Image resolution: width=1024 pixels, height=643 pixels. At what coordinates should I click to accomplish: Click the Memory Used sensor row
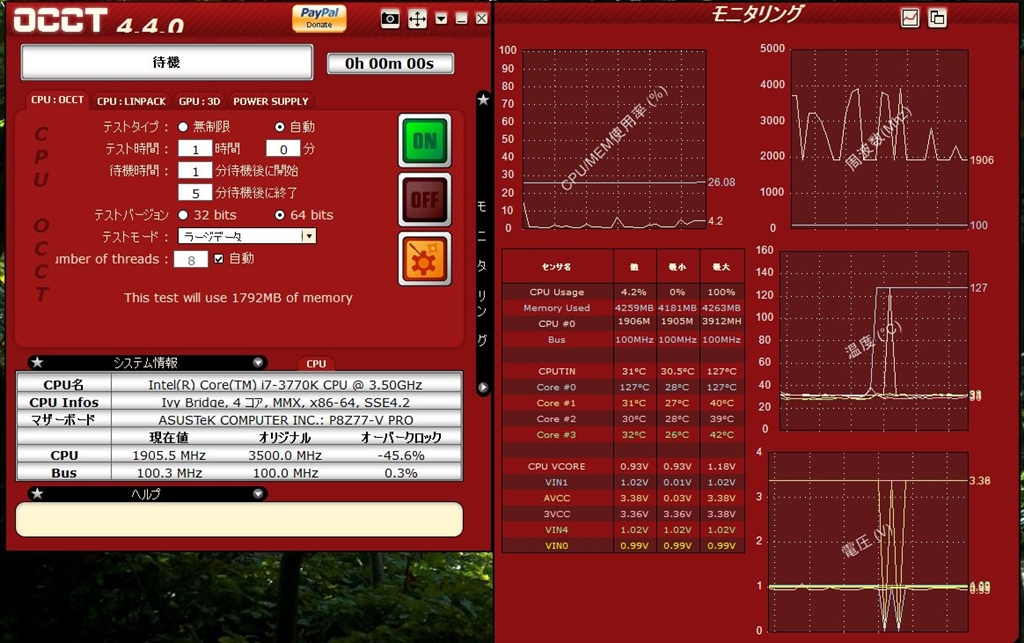[623, 307]
